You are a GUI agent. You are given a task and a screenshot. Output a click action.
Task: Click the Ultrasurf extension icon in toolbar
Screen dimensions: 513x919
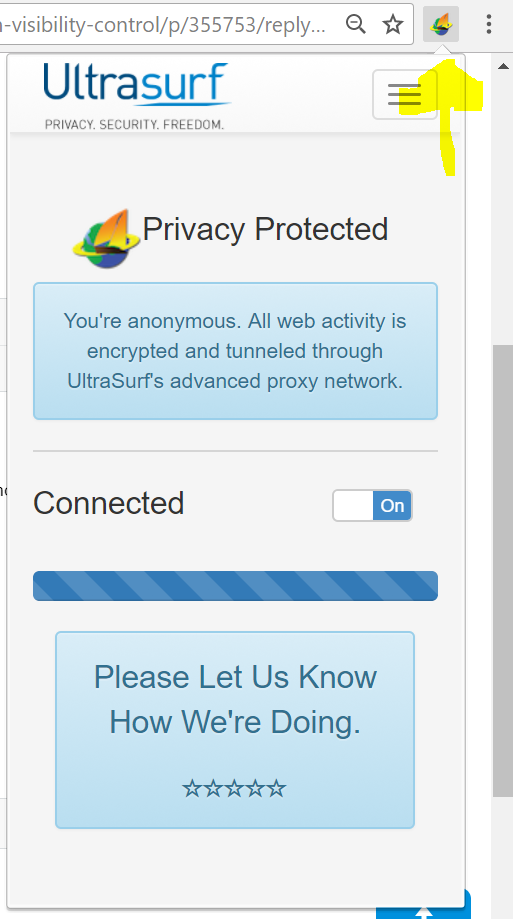441,24
